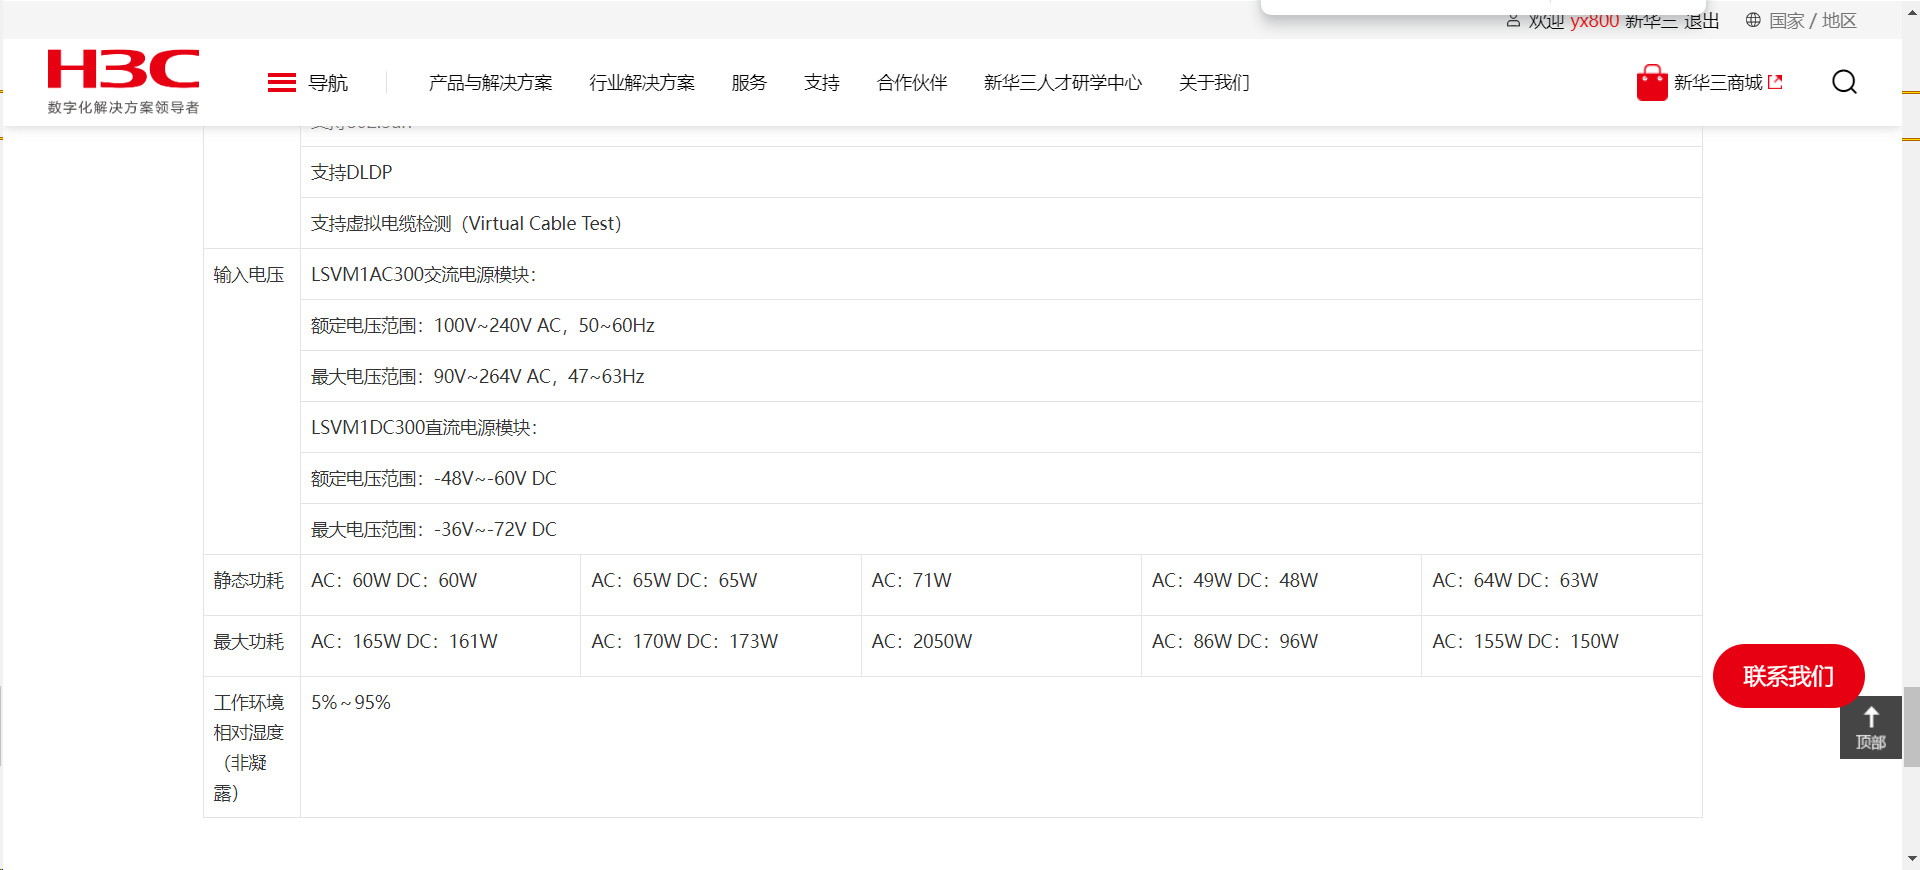Viewport: 1920px width, 870px height.
Task: Click the yx800 username link
Action: coord(1594,21)
